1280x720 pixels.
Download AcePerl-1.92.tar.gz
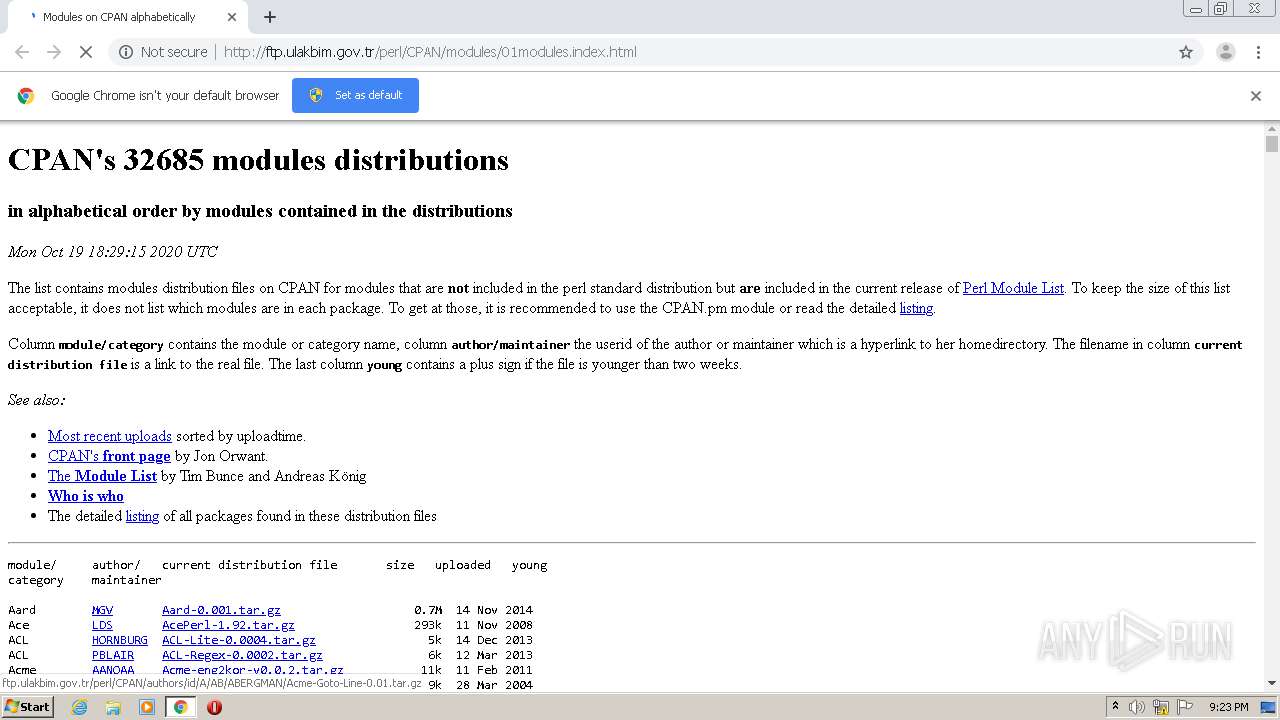(x=228, y=625)
